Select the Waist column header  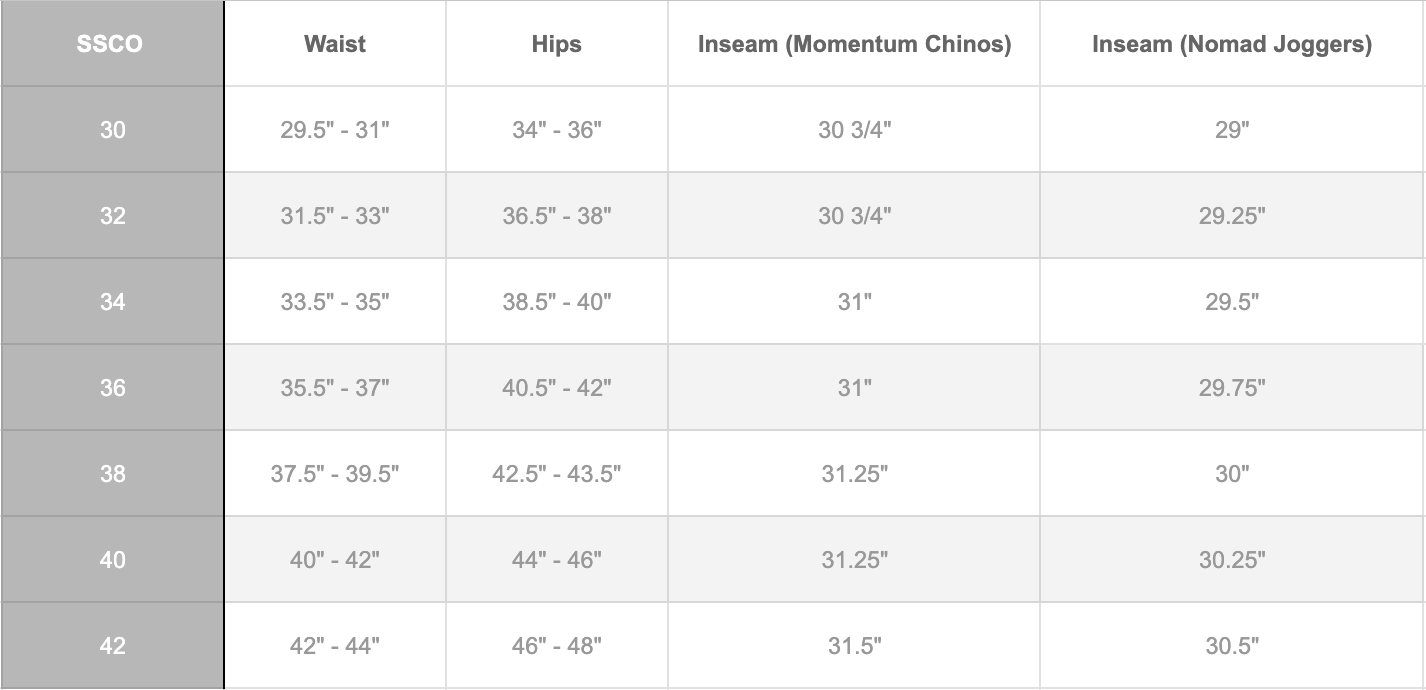click(335, 44)
